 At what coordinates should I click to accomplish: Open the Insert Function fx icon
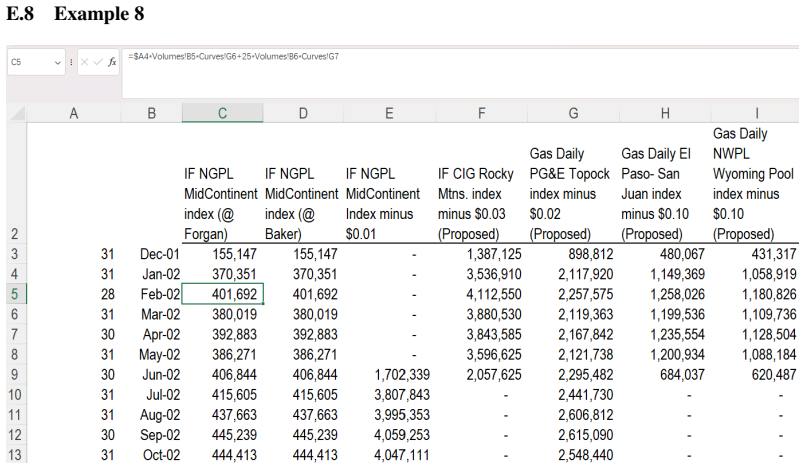point(112,62)
